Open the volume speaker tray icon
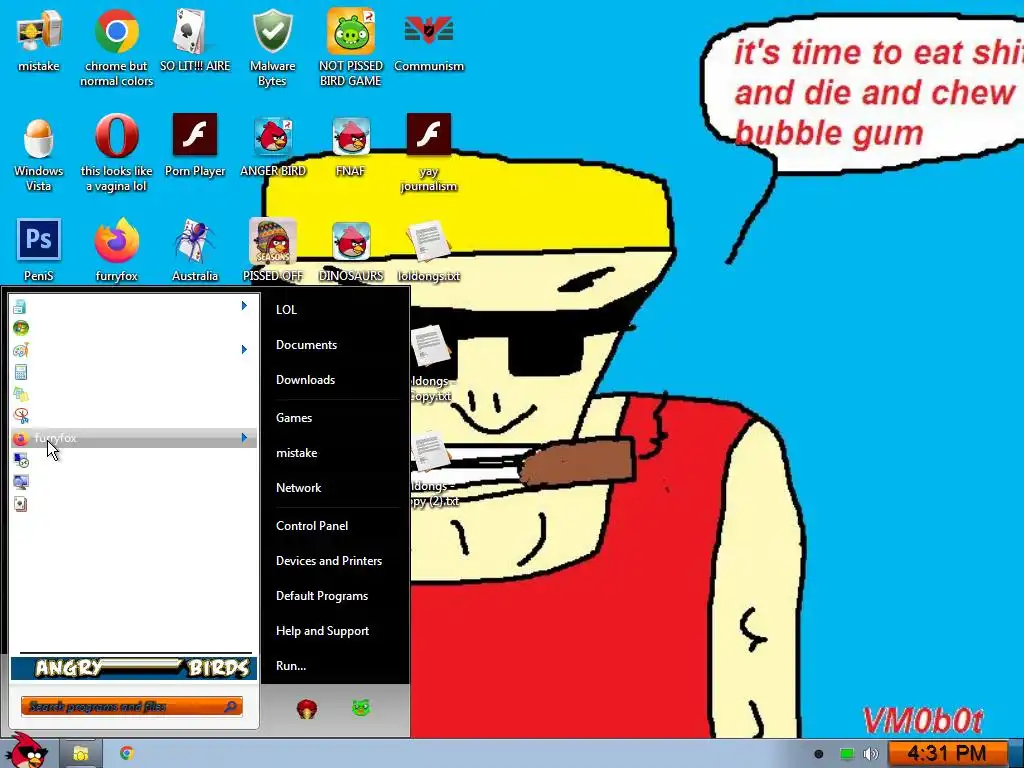This screenshot has height=768, width=1024. (x=871, y=754)
